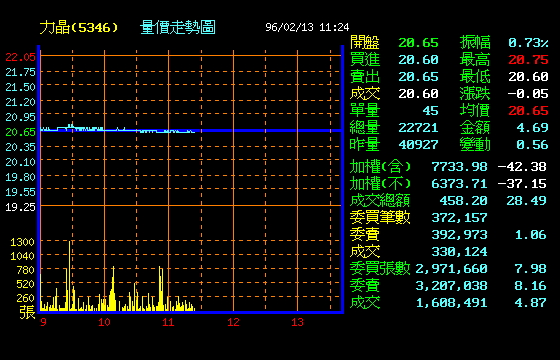Image resolution: width=560 pixels, height=360 pixels.
Task: Click the 變動 value 0.56
Action: [x=532, y=145]
